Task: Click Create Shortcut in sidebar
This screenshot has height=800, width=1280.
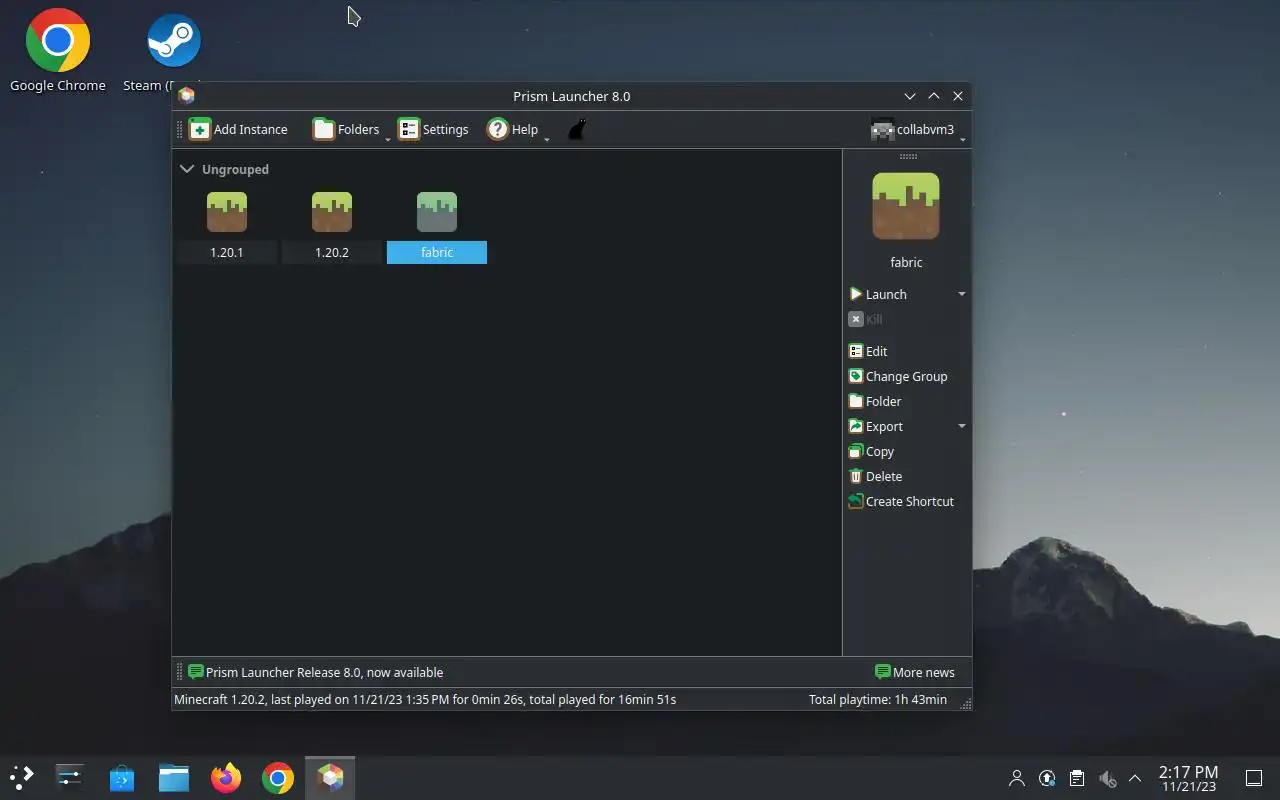Action: [901, 501]
